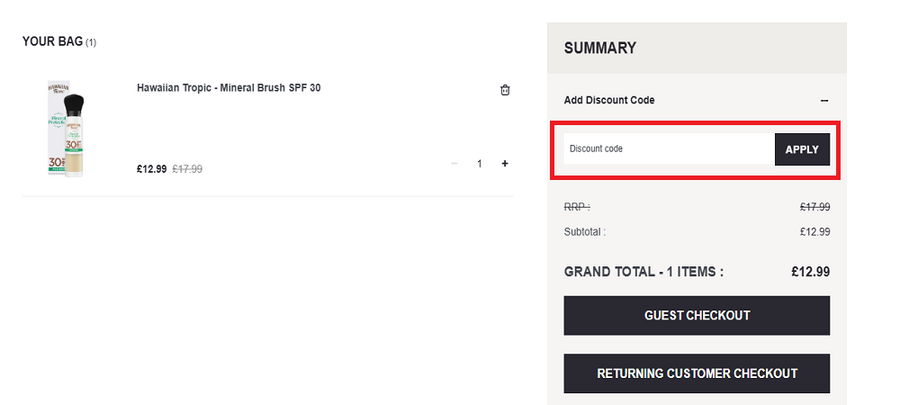Click the YOUR BAG heading
The width and height of the screenshot is (900, 405).
click(x=53, y=42)
